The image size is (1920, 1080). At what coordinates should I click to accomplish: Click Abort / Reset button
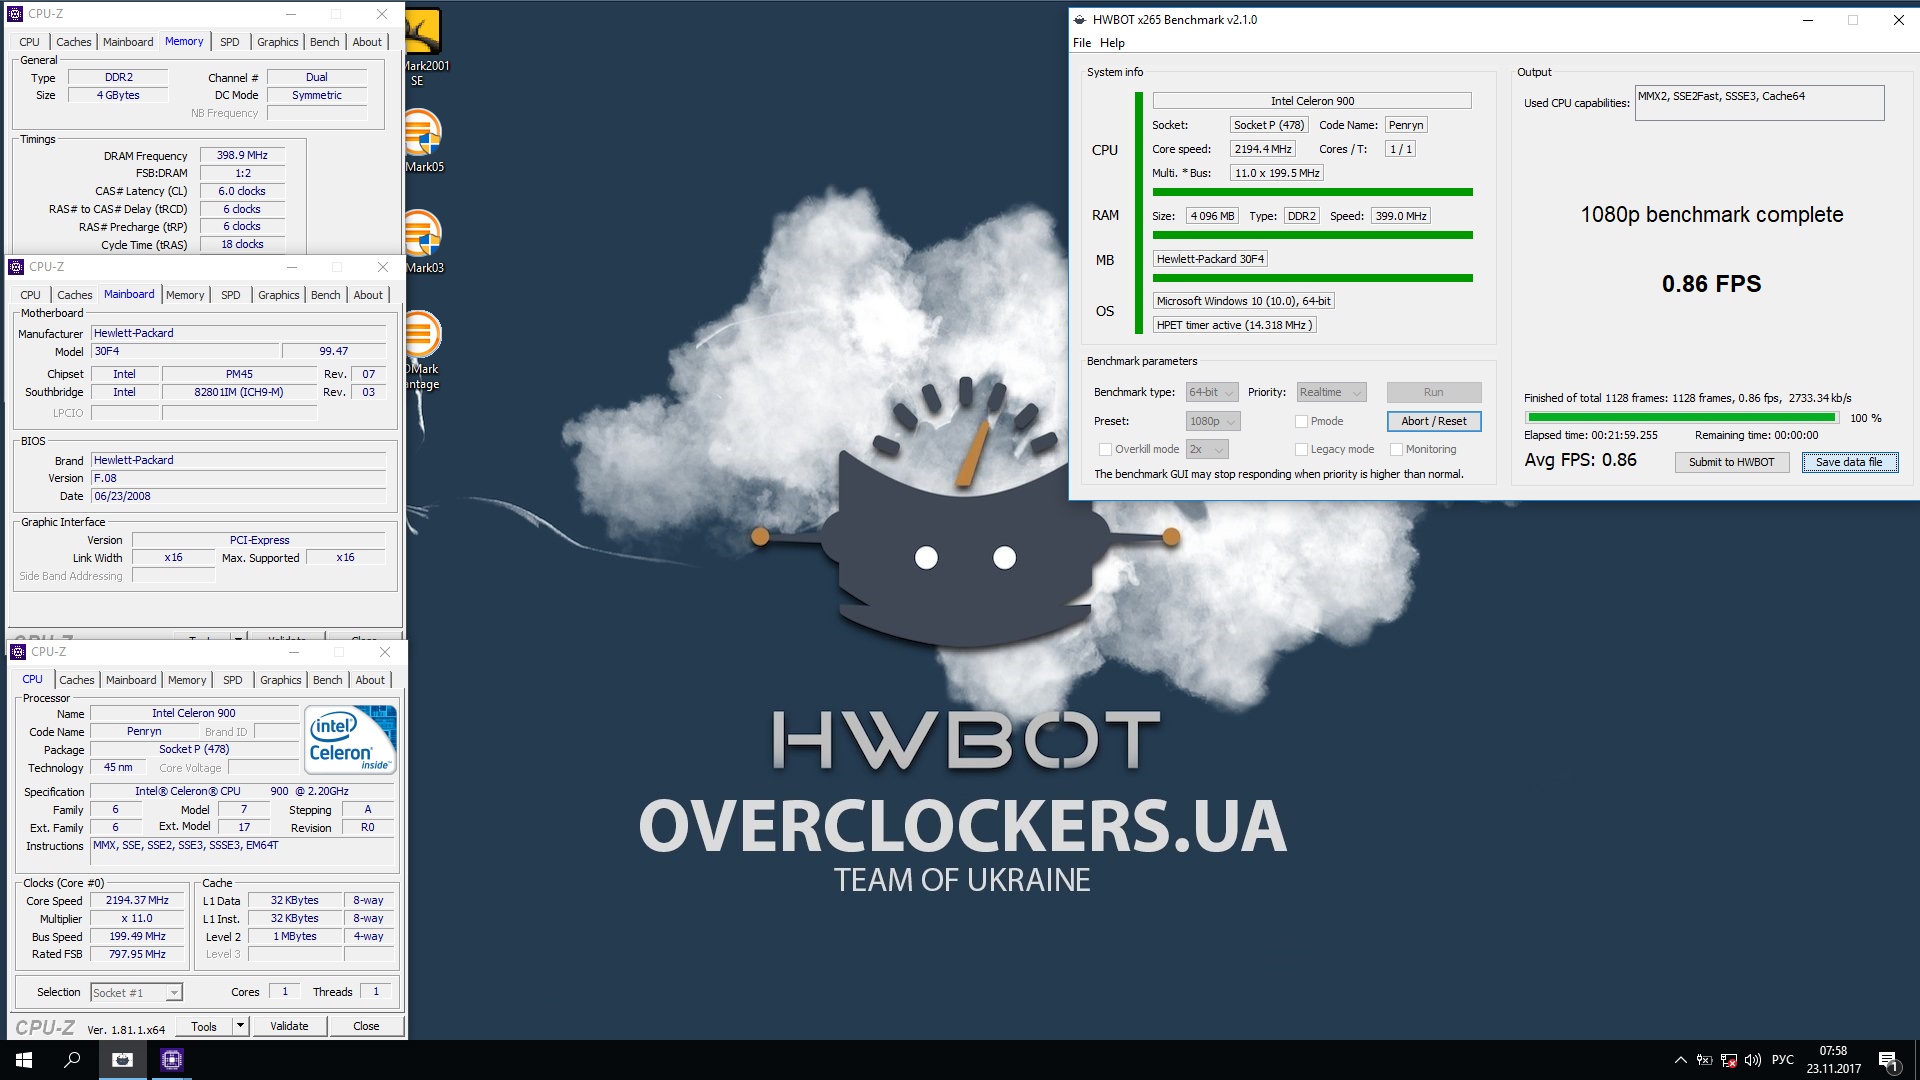1433,421
